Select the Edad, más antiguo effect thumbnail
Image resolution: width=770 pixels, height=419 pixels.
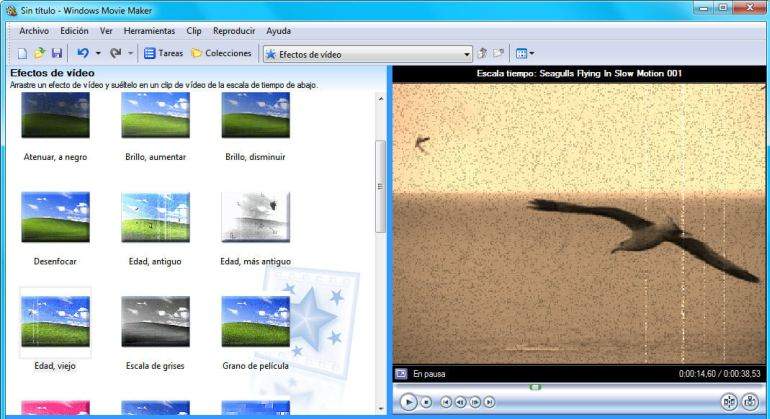[255, 217]
